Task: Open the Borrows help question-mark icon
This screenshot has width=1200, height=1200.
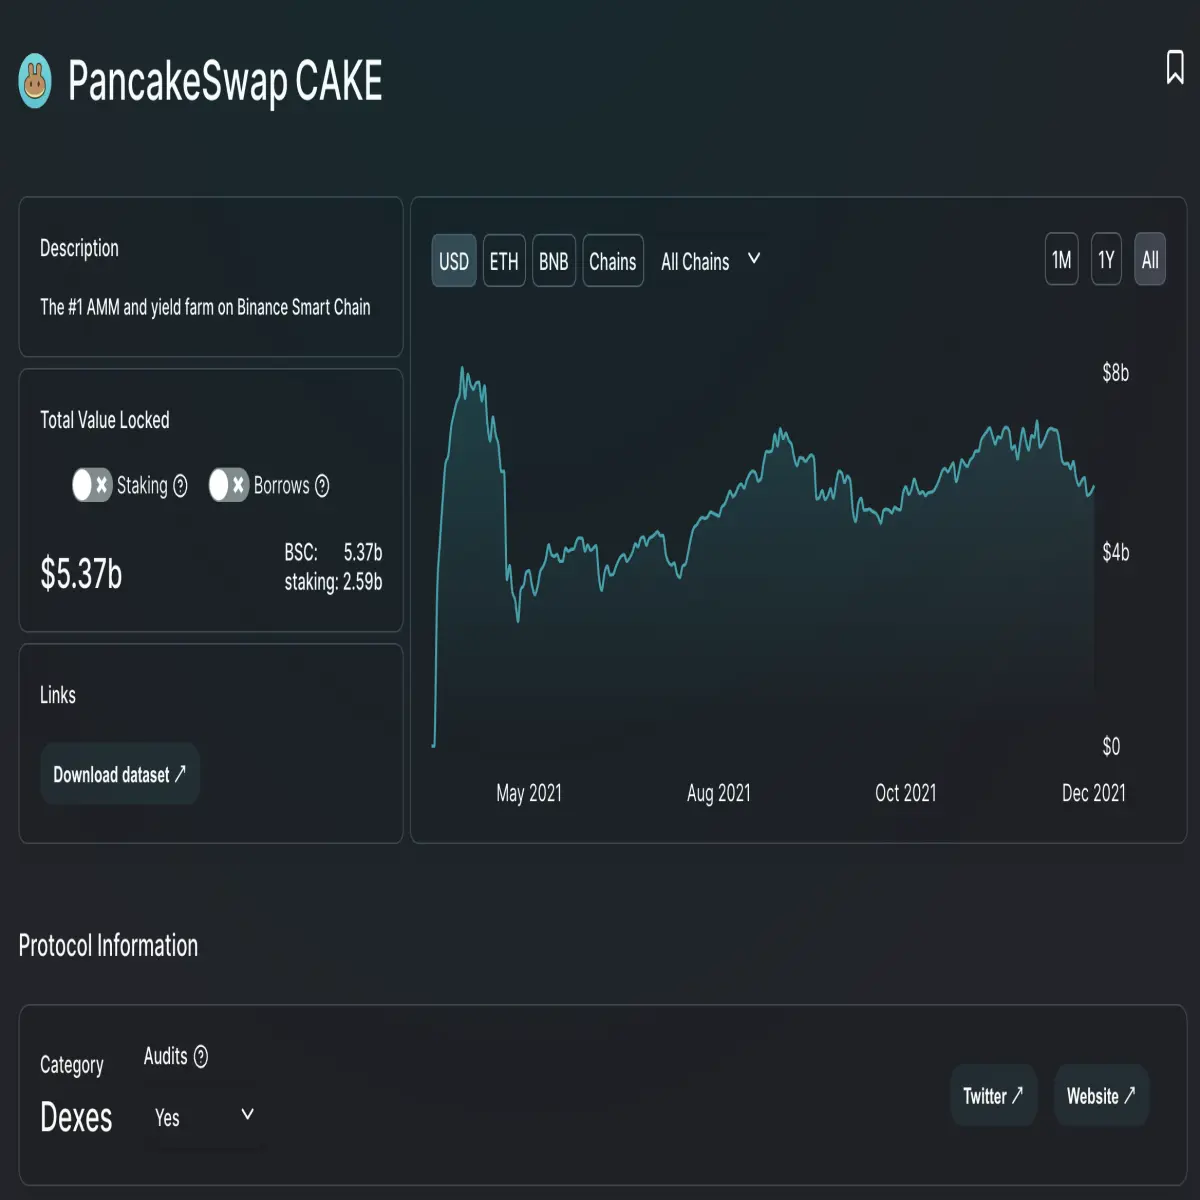Action: tap(322, 486)
